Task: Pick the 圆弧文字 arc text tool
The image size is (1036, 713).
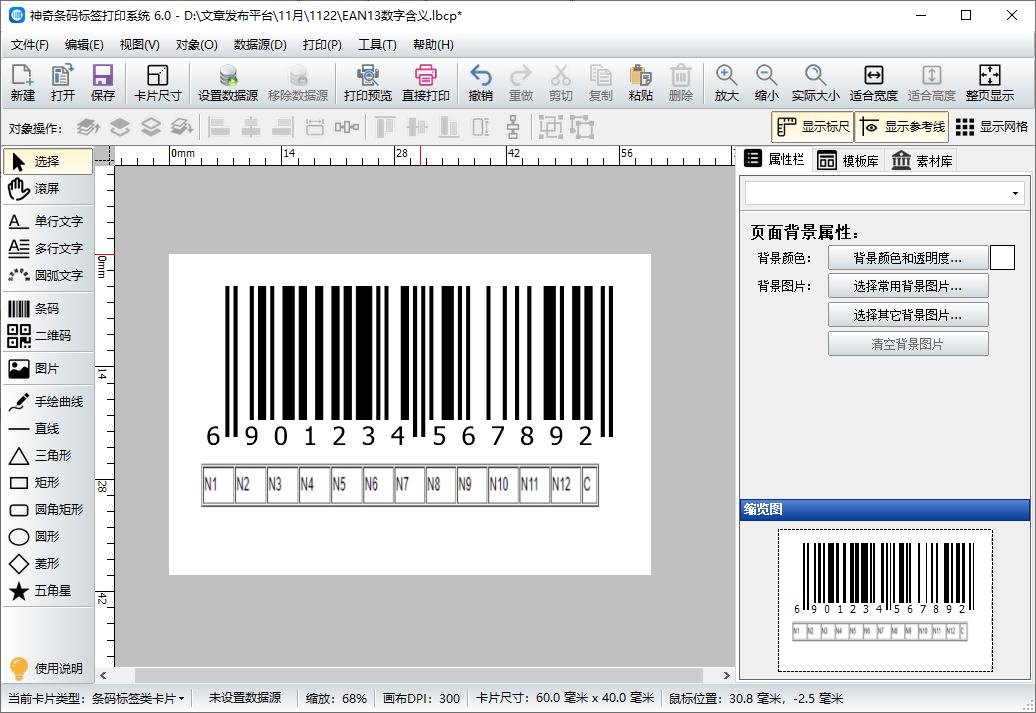Action: coord(48,276)
